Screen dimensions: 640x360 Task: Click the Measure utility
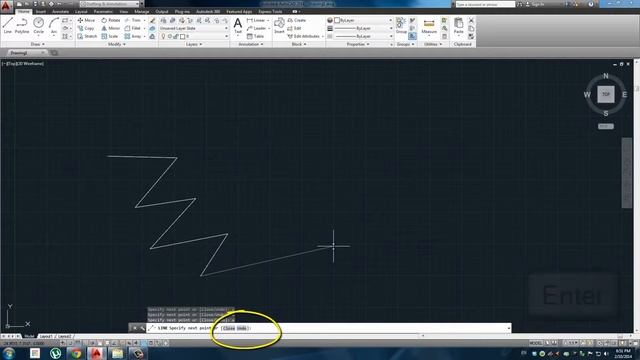click(x=429, y=26)
